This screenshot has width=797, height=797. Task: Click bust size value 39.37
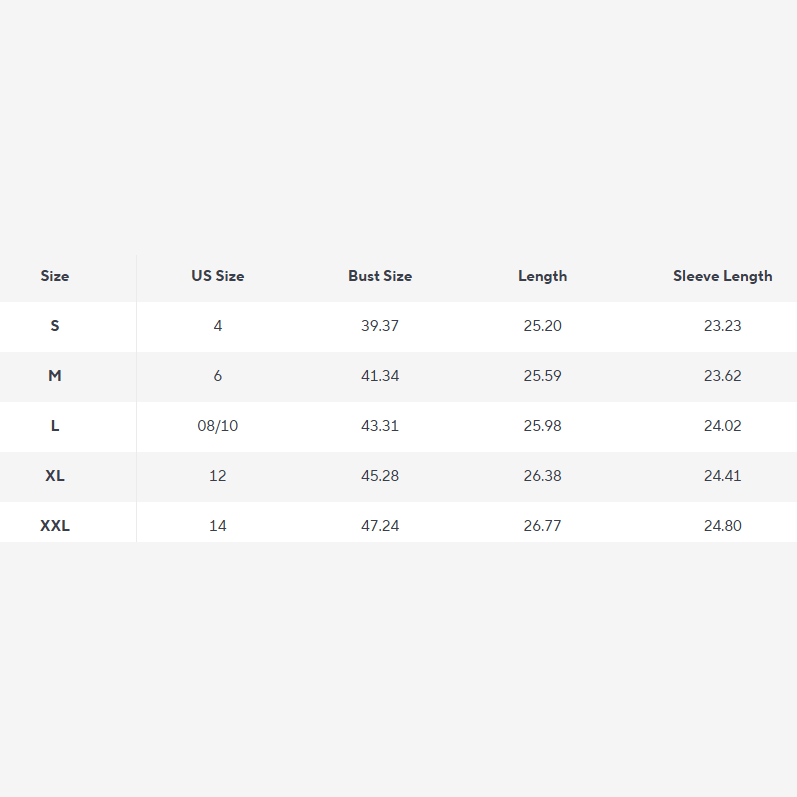[380, 326]
